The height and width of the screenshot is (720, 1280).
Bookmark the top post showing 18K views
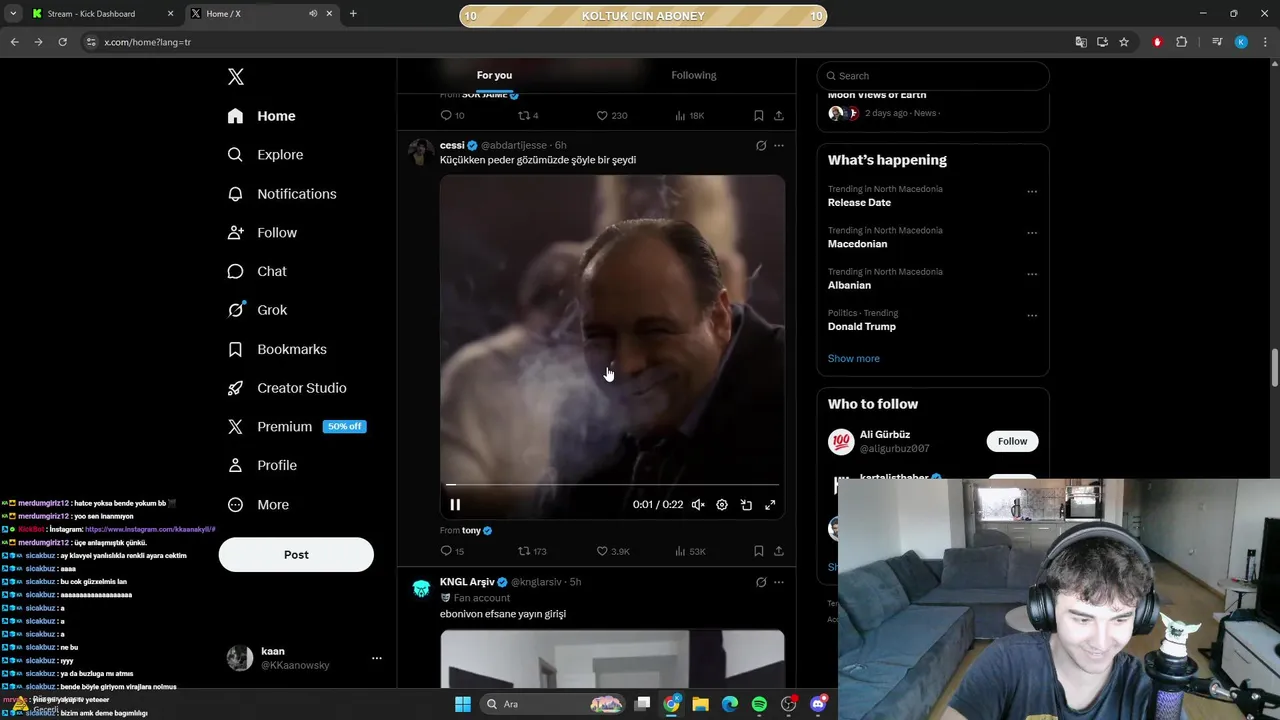759,115
